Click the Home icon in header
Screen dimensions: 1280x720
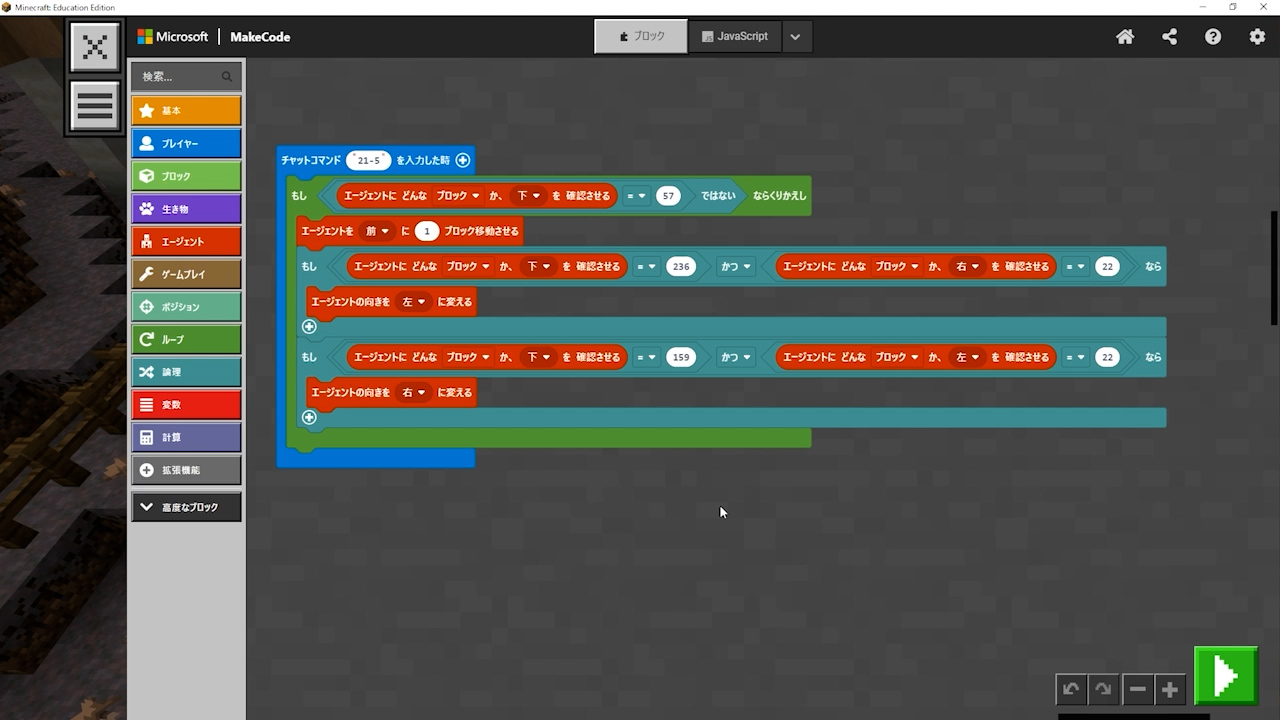pyautogui.click(x=1125, y=37)
